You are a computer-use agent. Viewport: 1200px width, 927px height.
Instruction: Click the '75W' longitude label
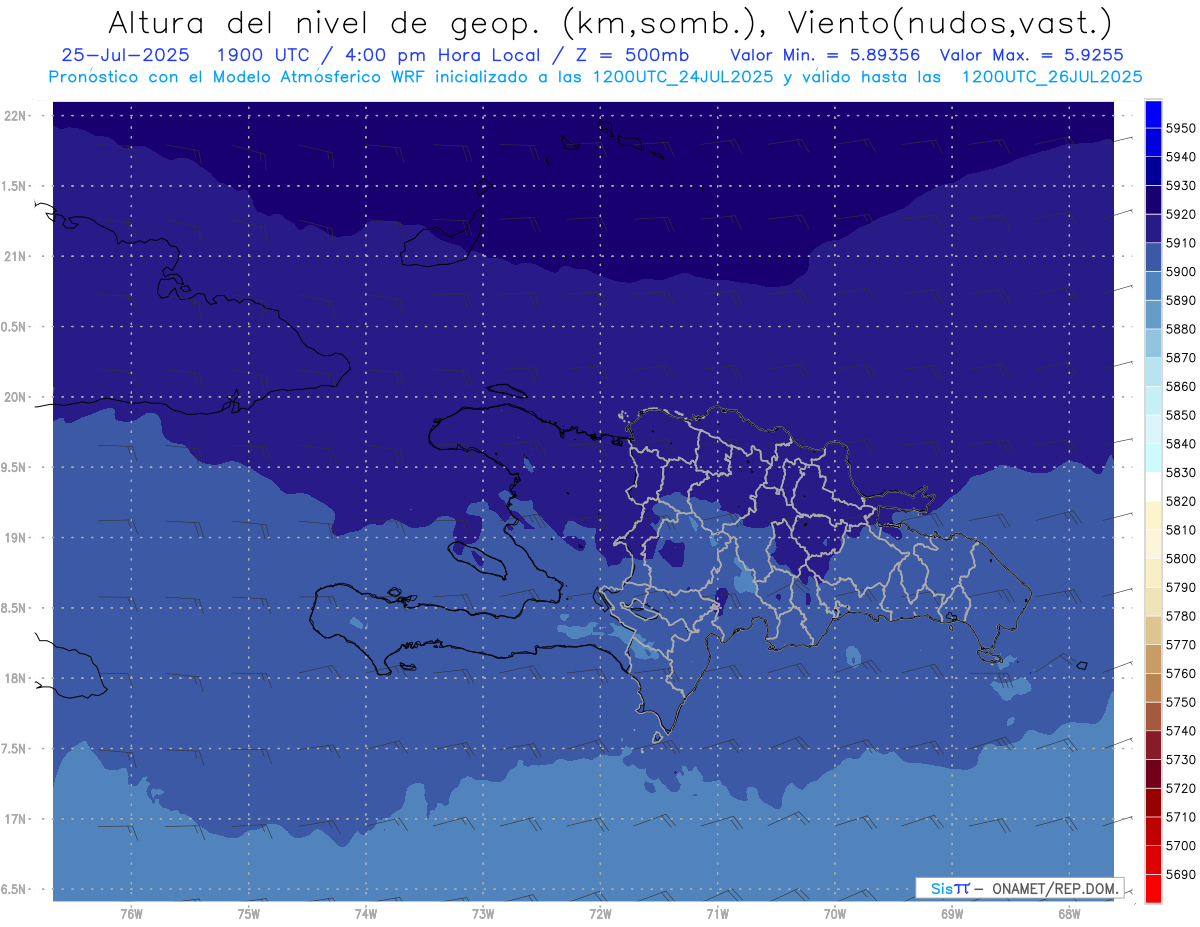249,913
